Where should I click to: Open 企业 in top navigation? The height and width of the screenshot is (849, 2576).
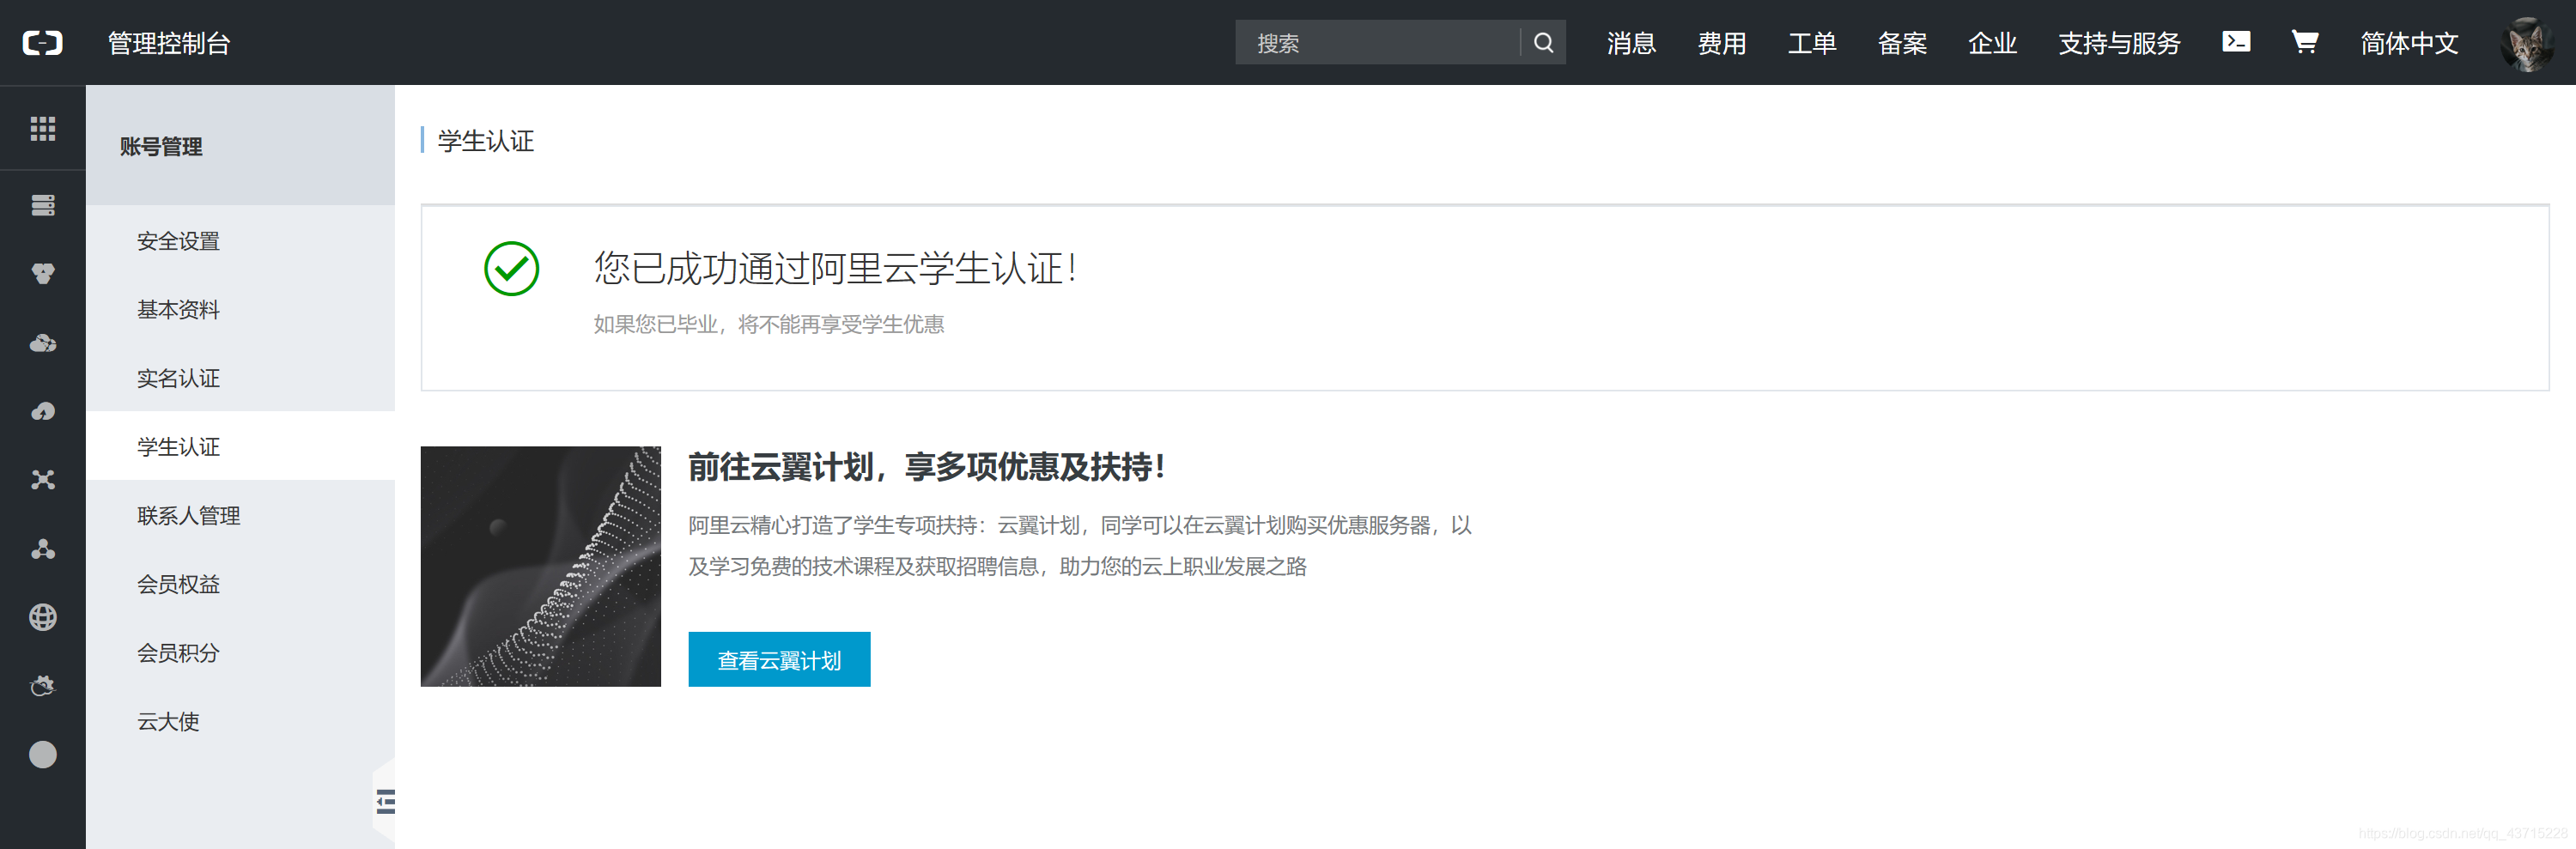tap(1991, 43)
